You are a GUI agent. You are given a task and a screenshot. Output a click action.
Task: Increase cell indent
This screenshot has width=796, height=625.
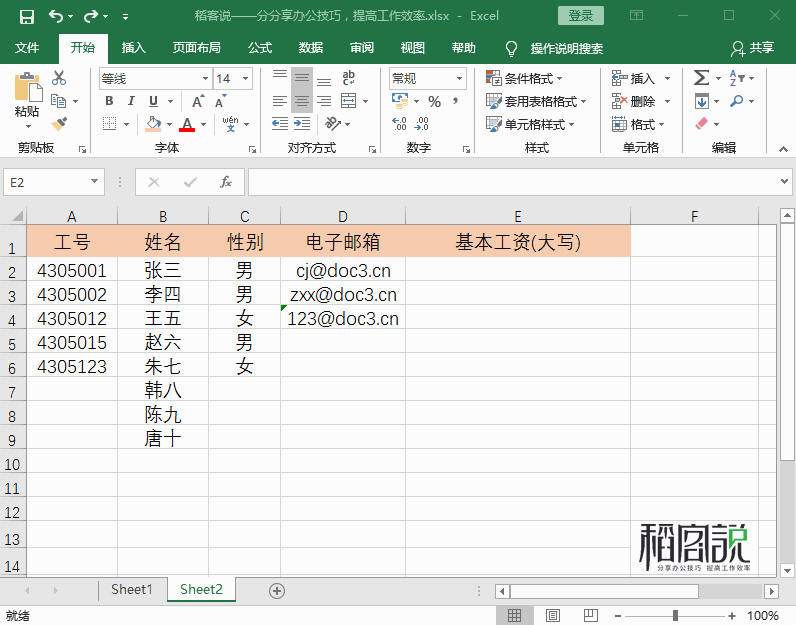(302, 124)
